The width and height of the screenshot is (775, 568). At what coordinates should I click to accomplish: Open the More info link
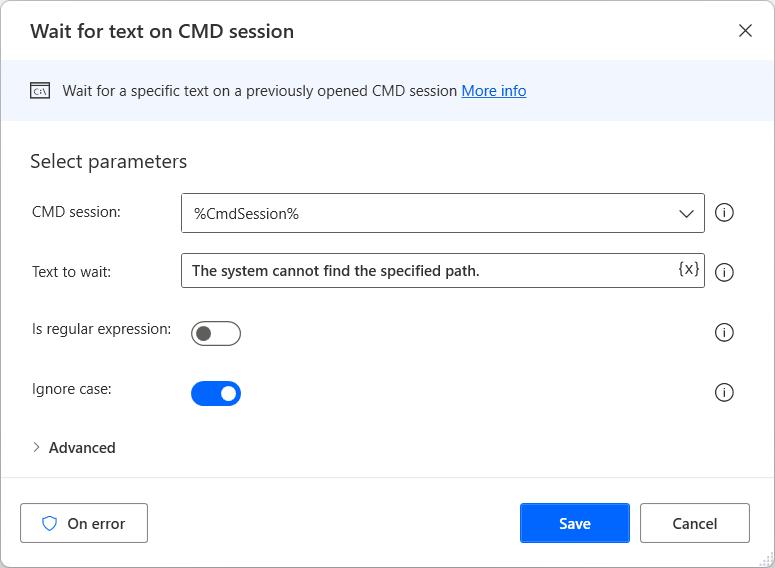[x=493, y=91]
